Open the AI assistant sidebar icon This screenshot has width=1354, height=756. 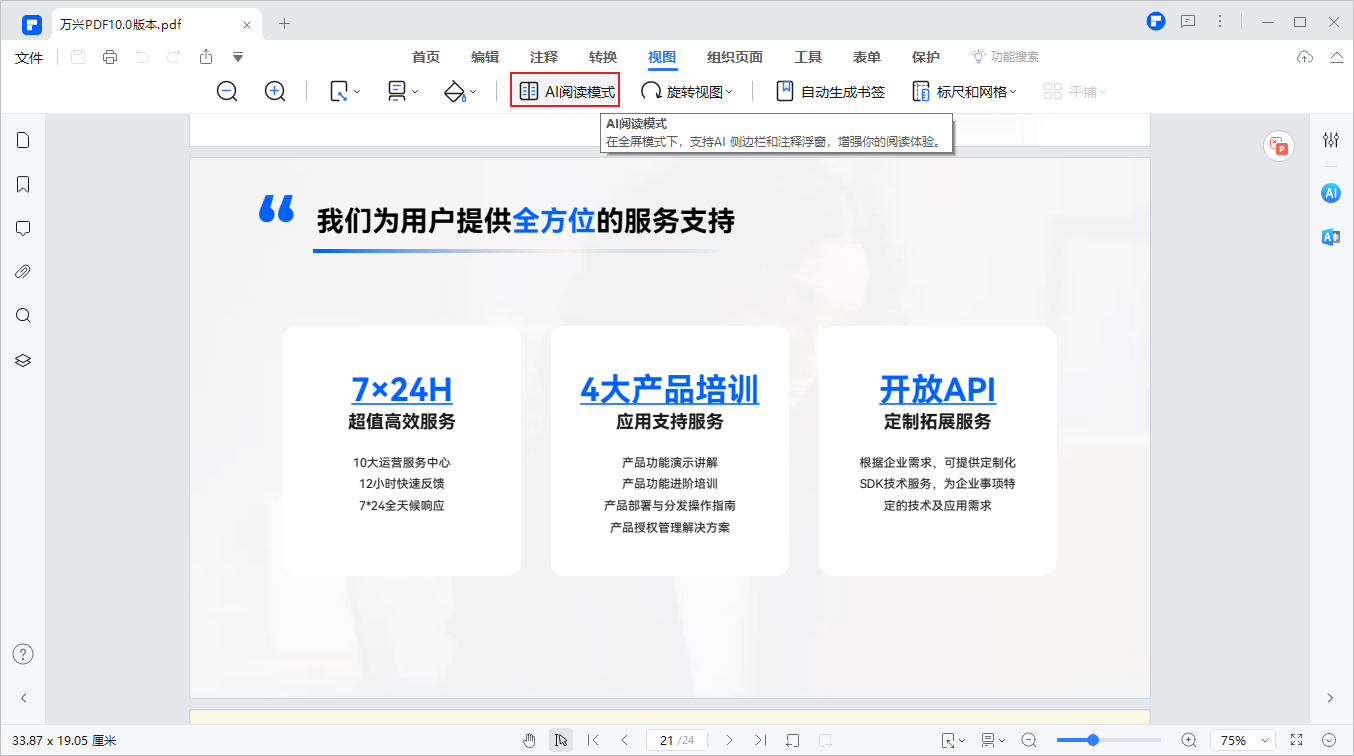(x=1331, y=193)
